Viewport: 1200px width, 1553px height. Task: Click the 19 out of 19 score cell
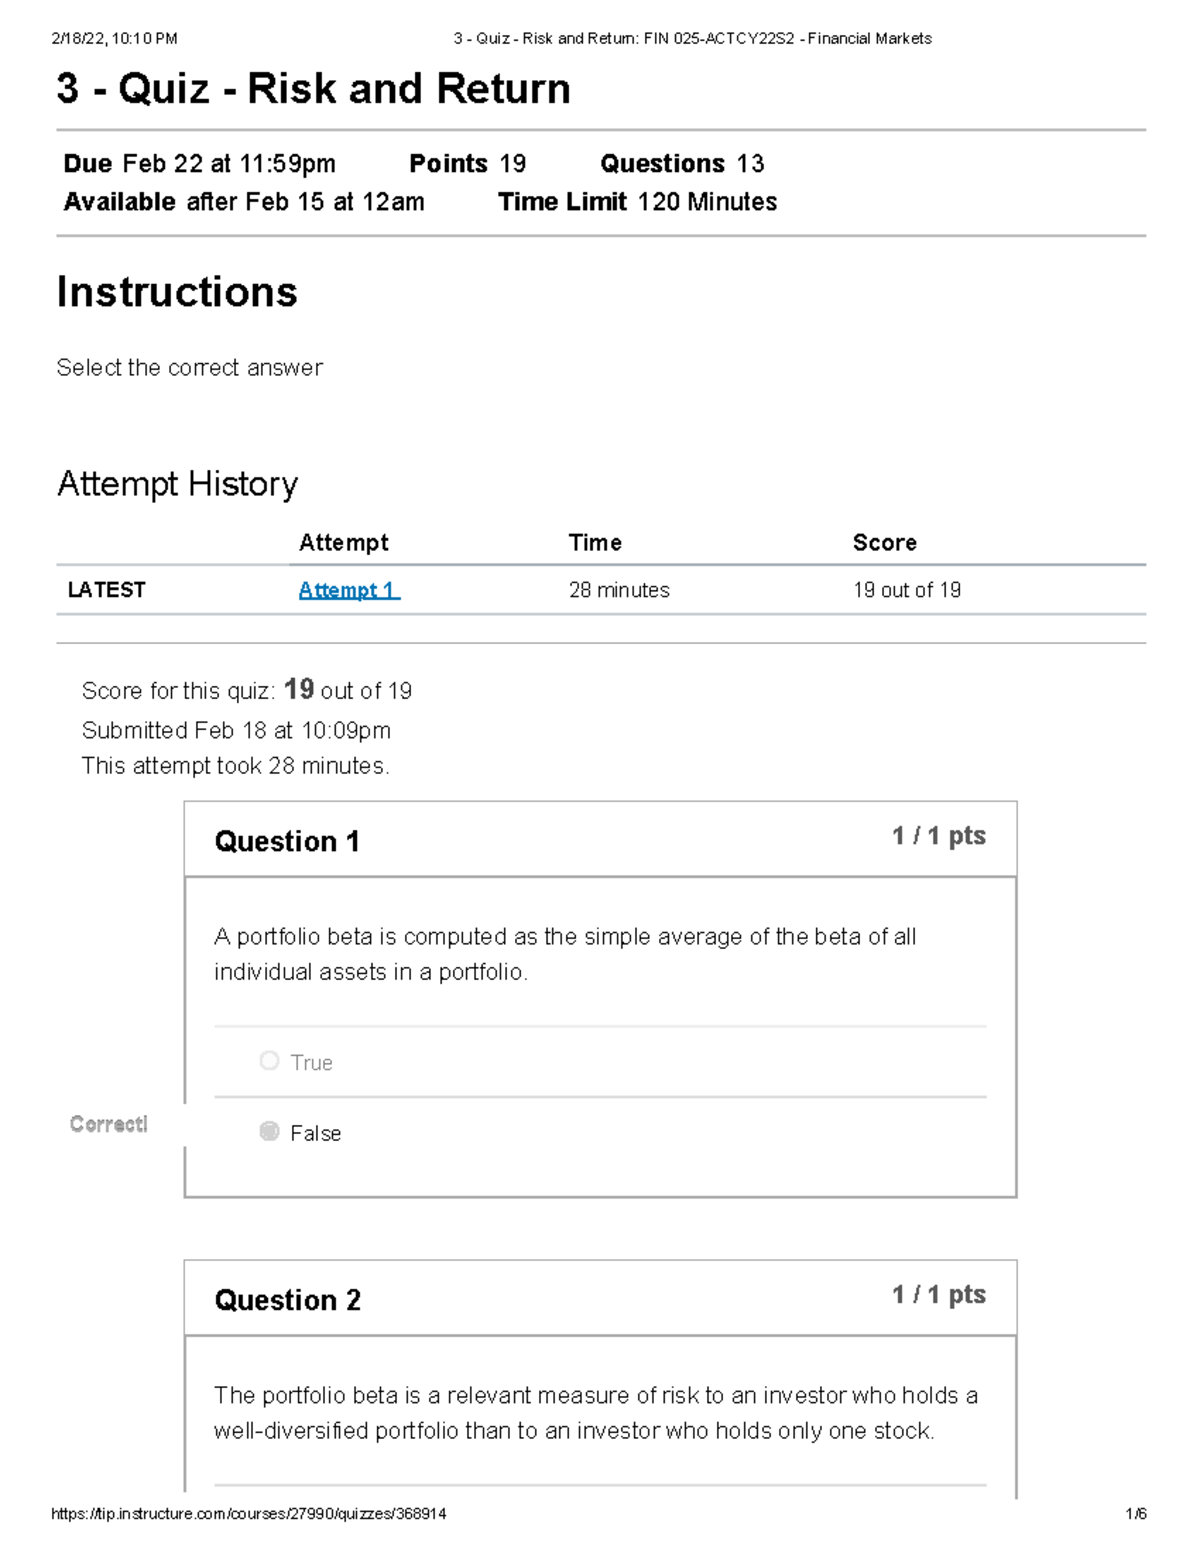pos(906,590)
